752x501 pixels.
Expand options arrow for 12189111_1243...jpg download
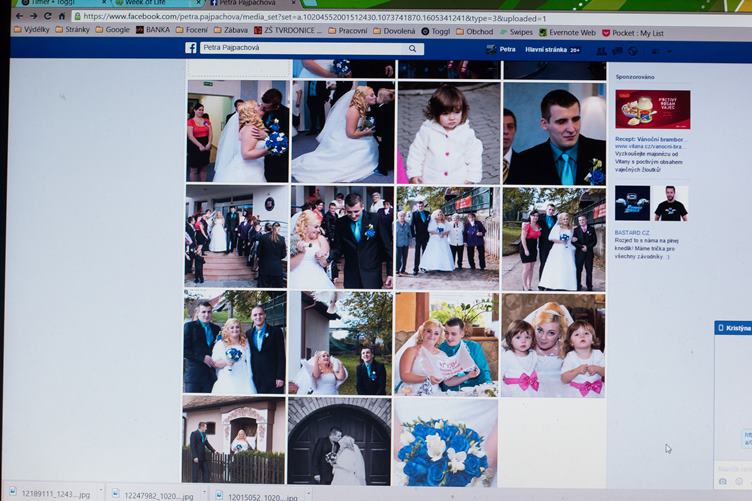(101, 491)
